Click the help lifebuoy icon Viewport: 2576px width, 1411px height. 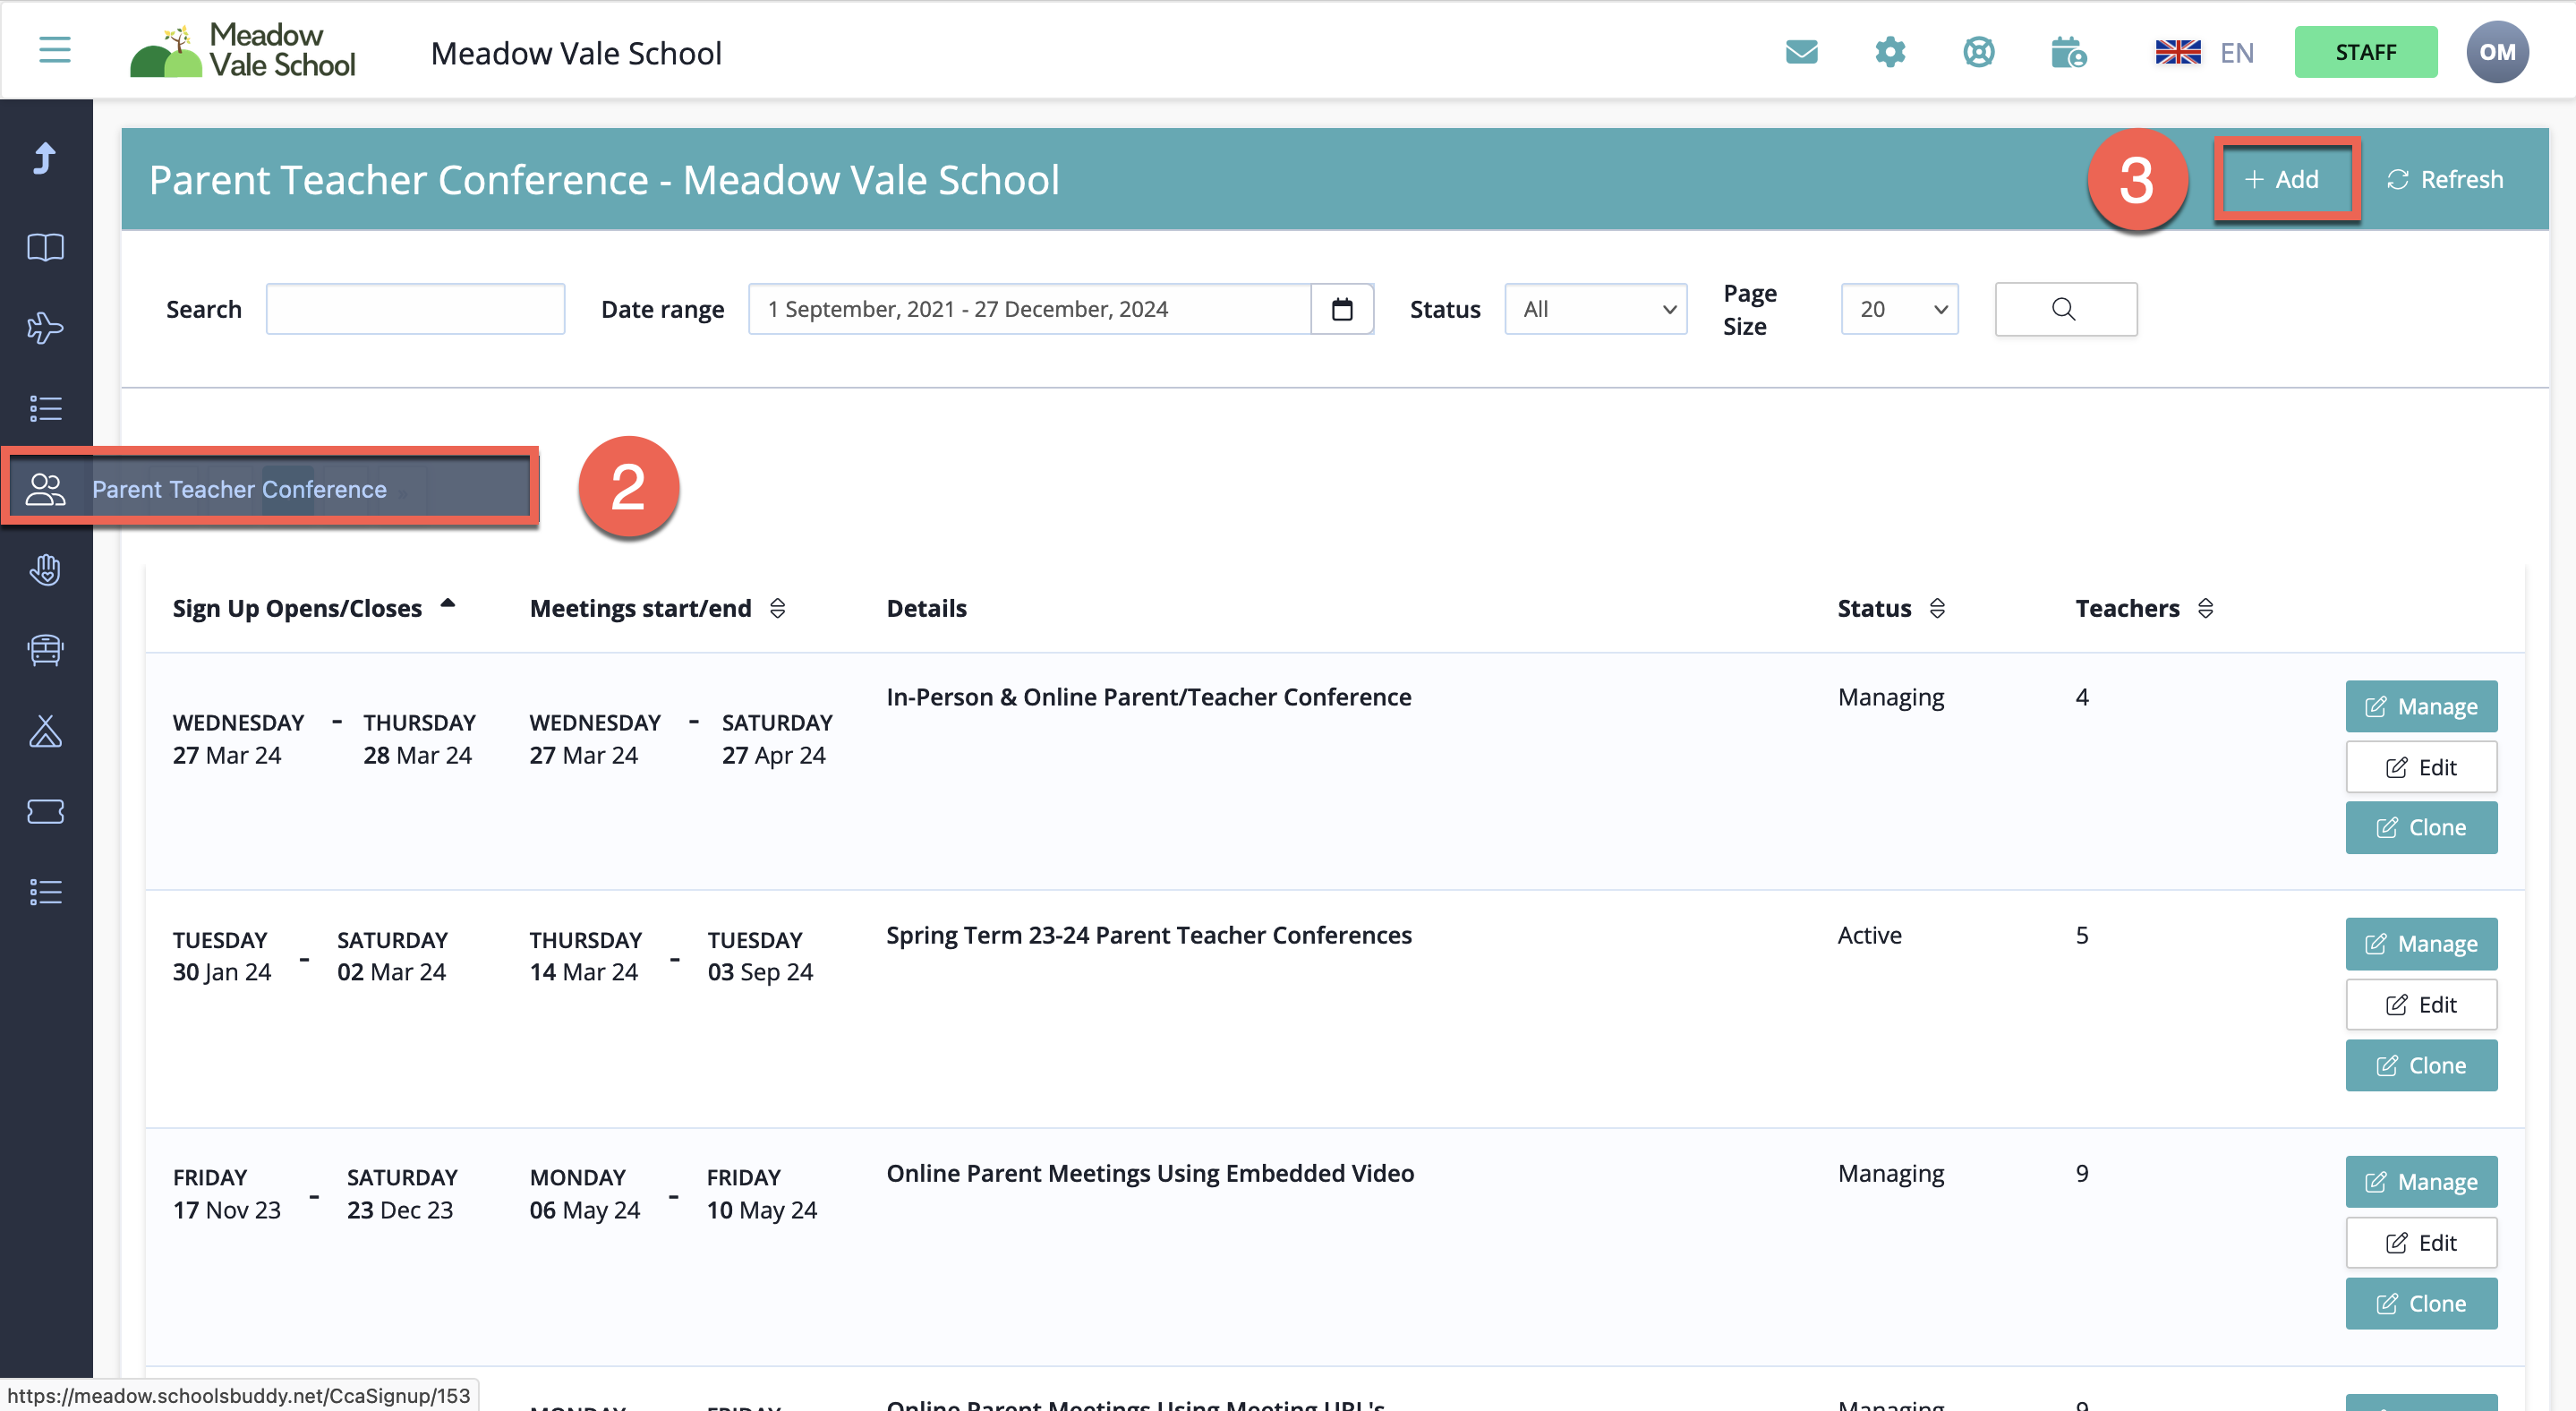[1978, 52]
